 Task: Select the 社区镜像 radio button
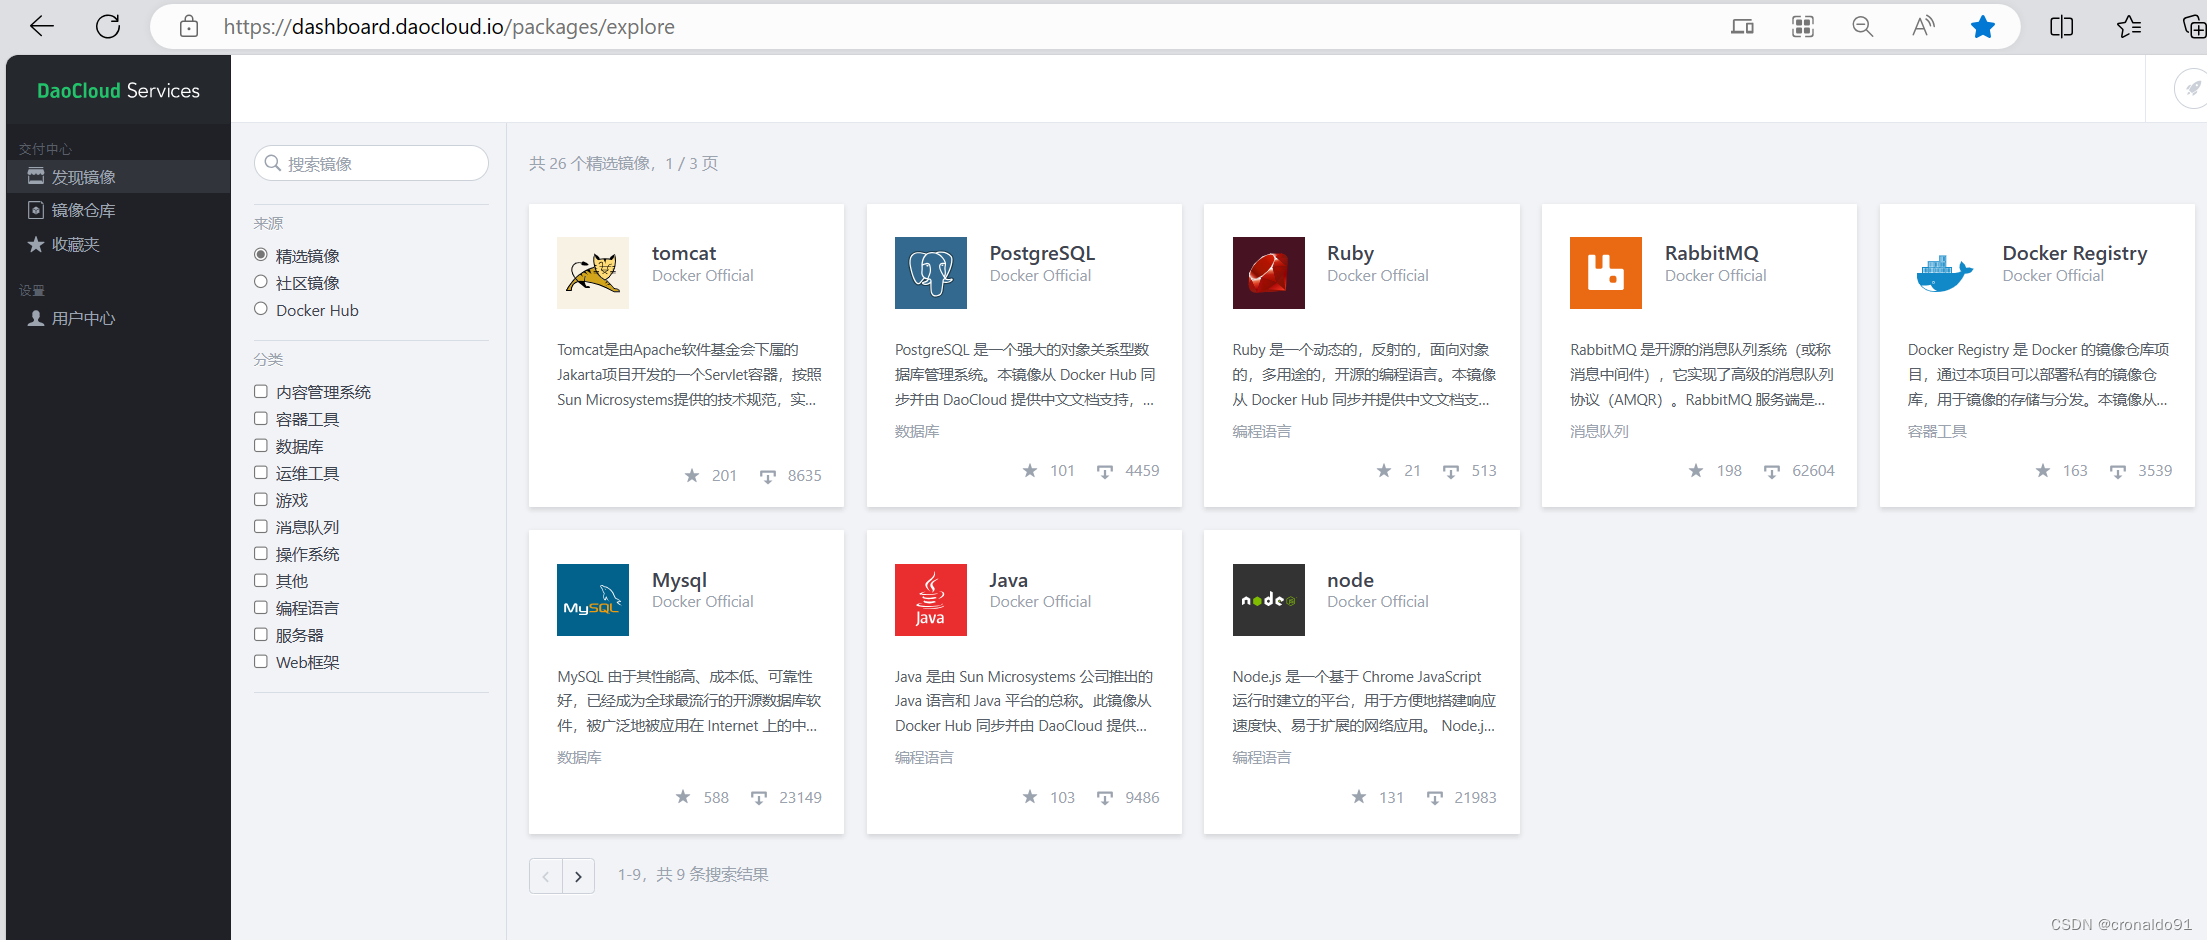click(x=261, y=282)
